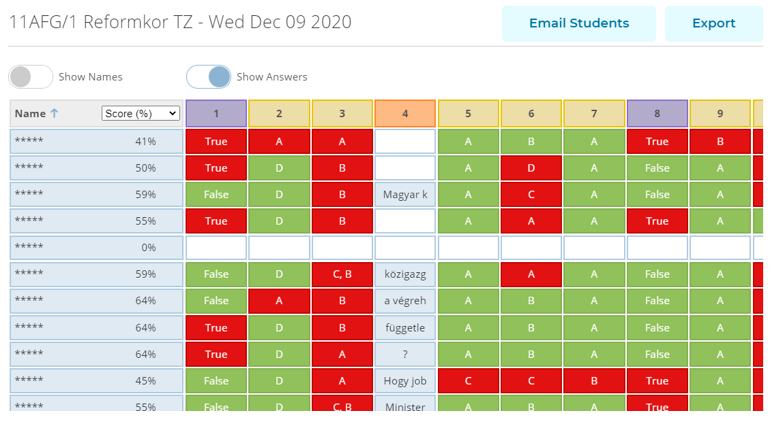The image size is (772, 433).
Task: Open the 'Hogy job' answer cell
Action: (x=405, y=381)
